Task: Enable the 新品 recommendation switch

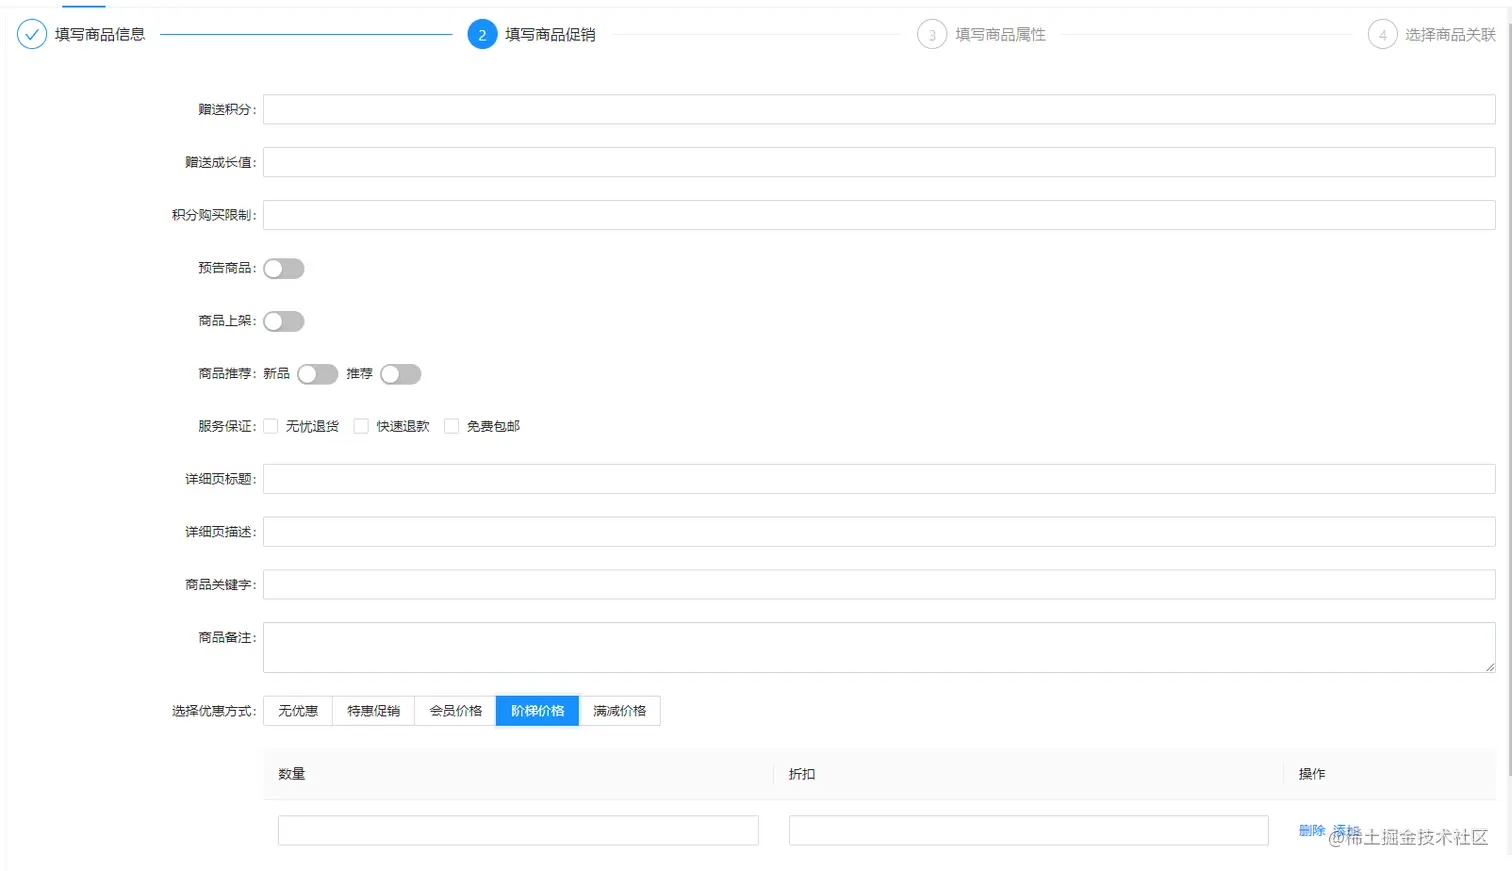Action: (x=318, y=374)
